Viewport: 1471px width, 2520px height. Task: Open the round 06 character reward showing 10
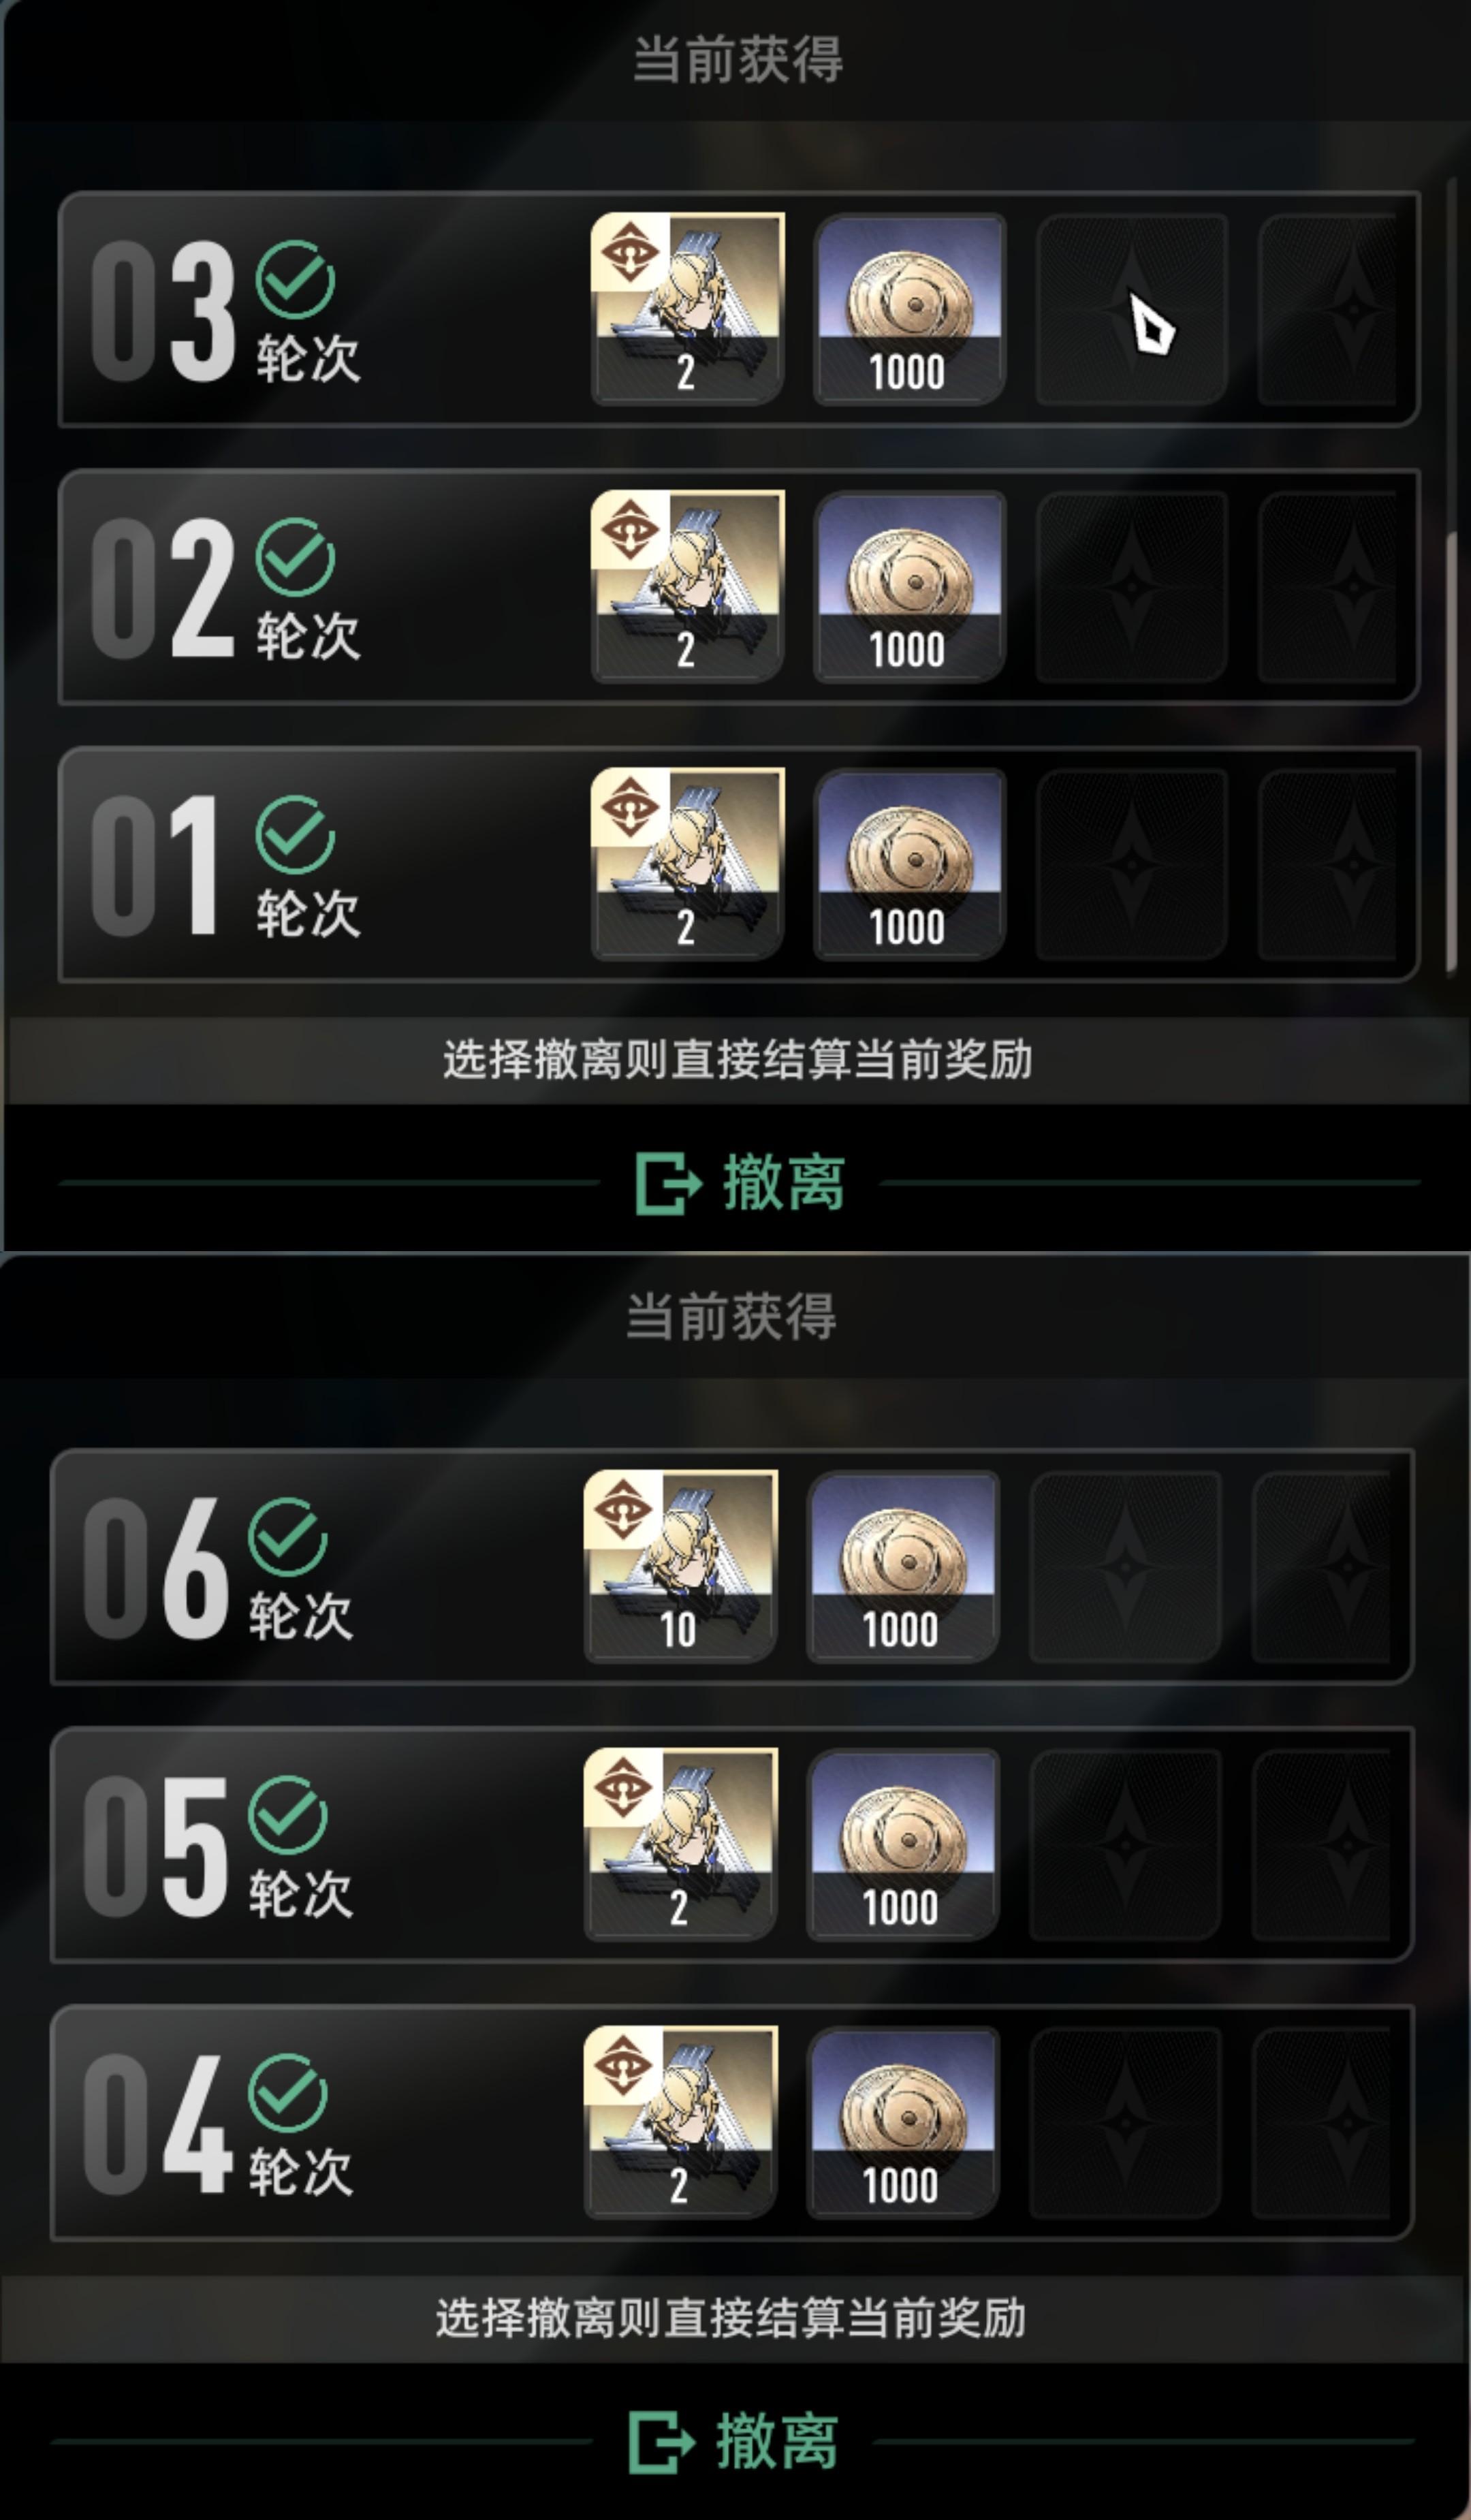[x=680, y=1567]
